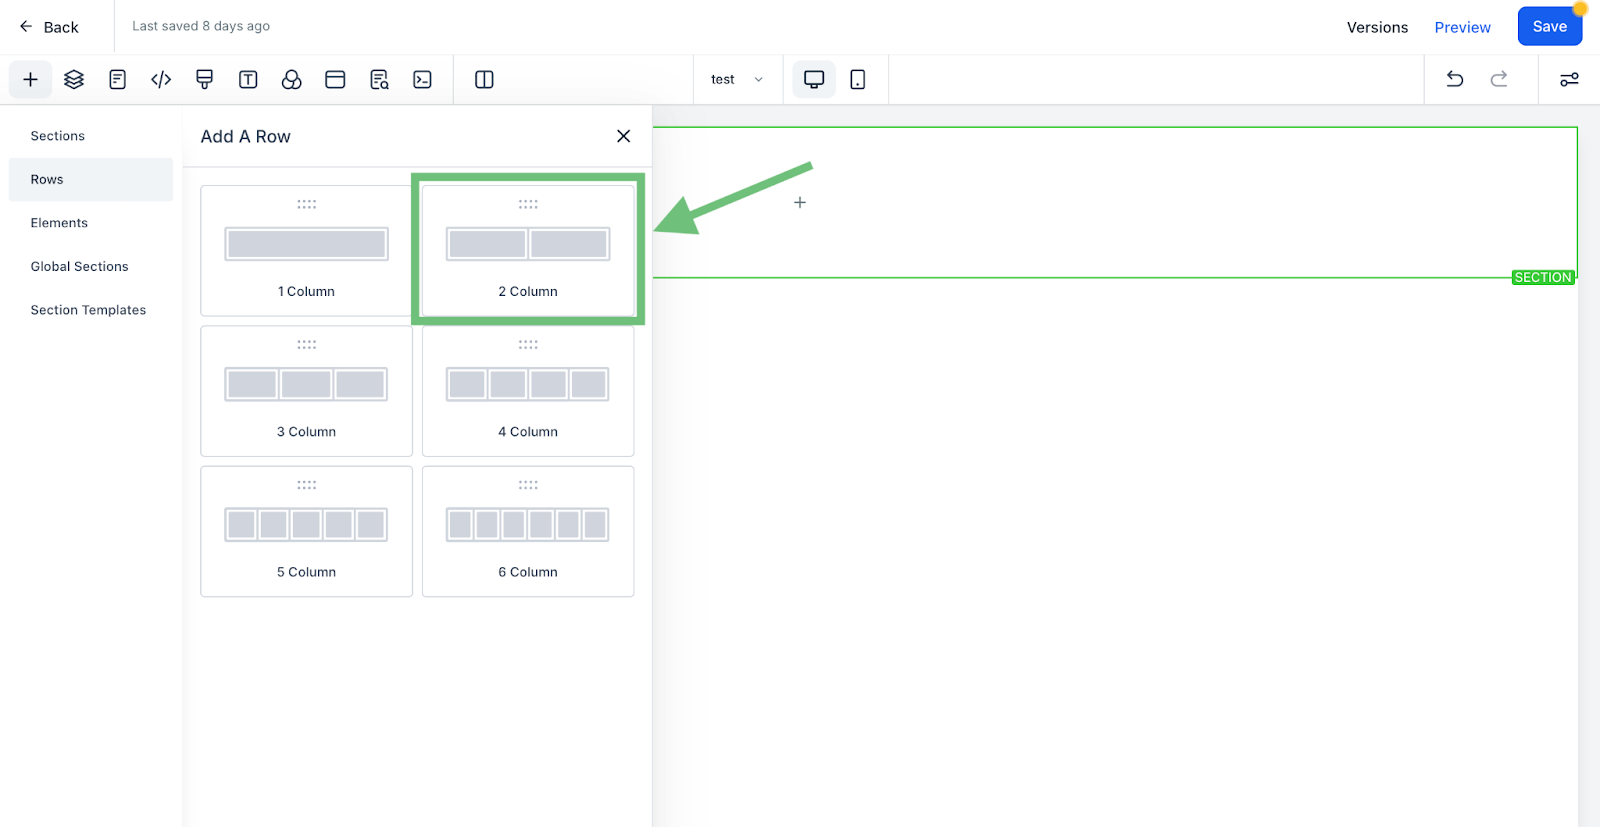Image resolution: width=1600 pixels, height=827 pixels.
Task: Toggle the split column layout icon
Action: [x=484, y=80]
